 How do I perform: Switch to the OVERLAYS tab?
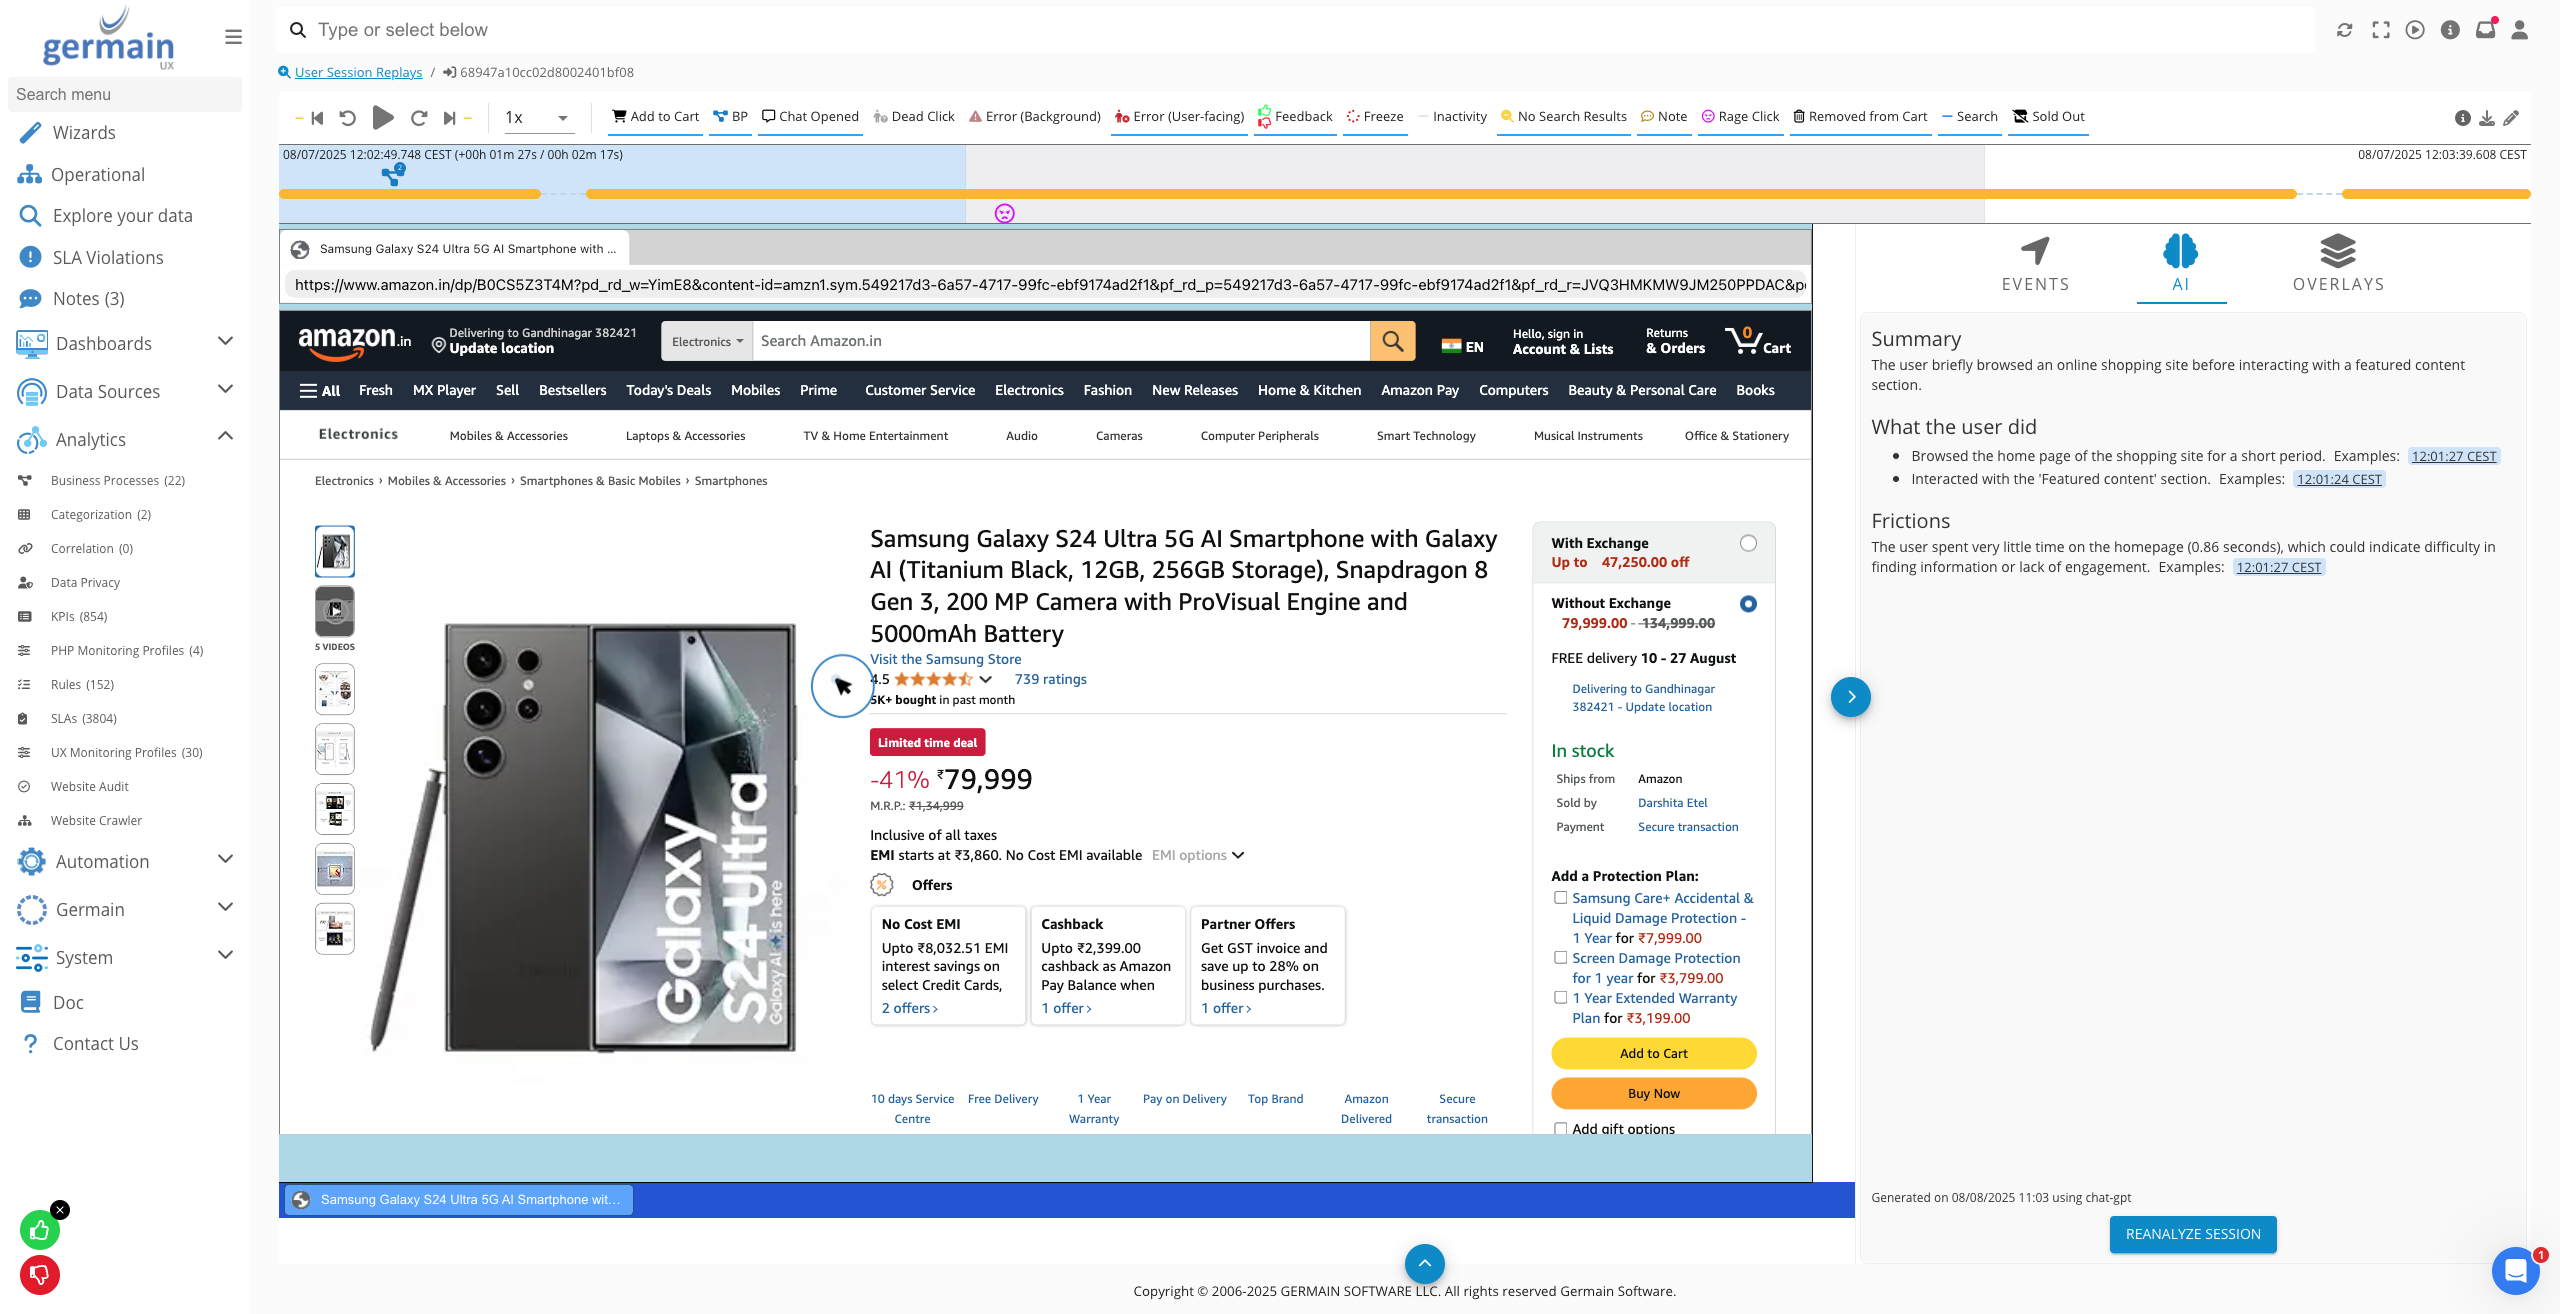tap(2338, 264)
